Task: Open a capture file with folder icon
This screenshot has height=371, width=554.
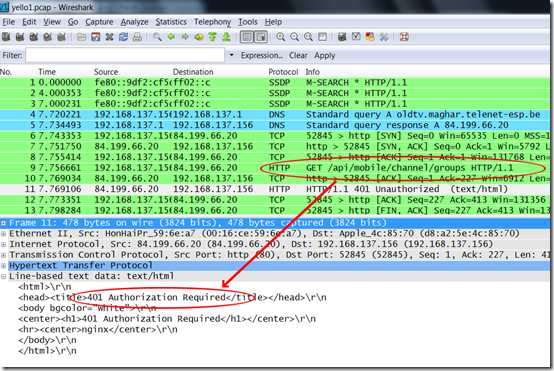Action: tap(82, 37)
